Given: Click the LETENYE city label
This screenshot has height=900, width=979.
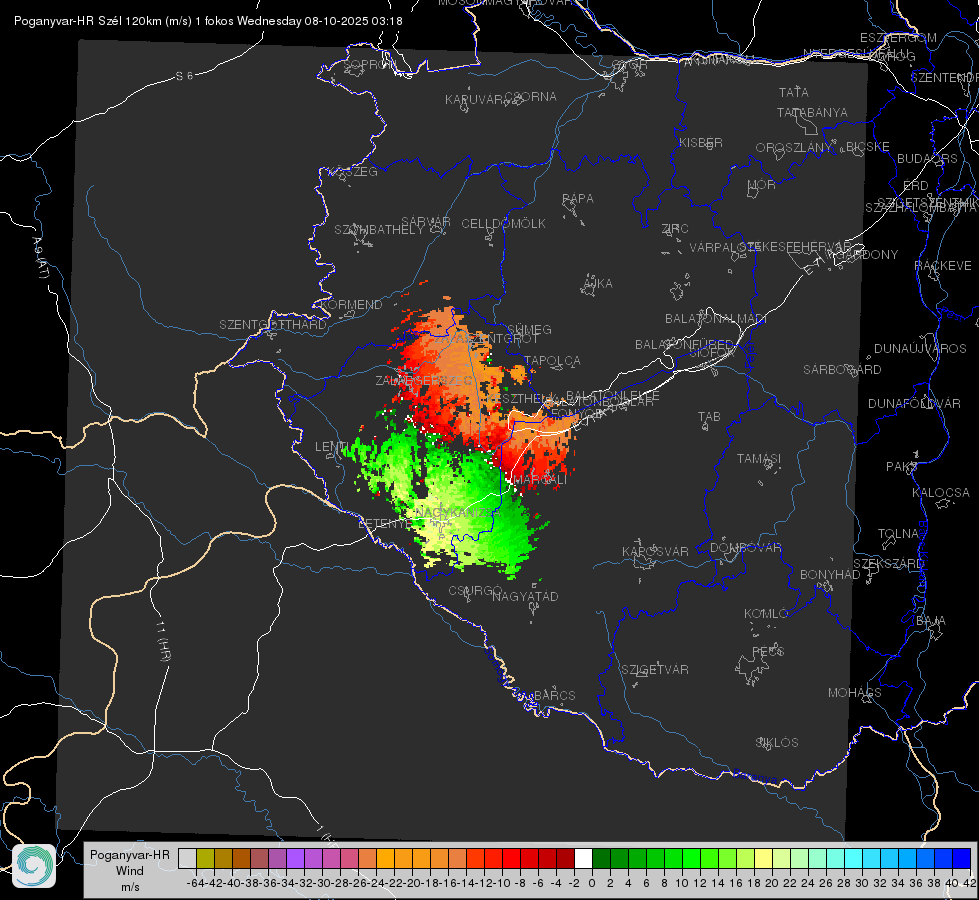Looking at the screenshot, I should point(386,523).
